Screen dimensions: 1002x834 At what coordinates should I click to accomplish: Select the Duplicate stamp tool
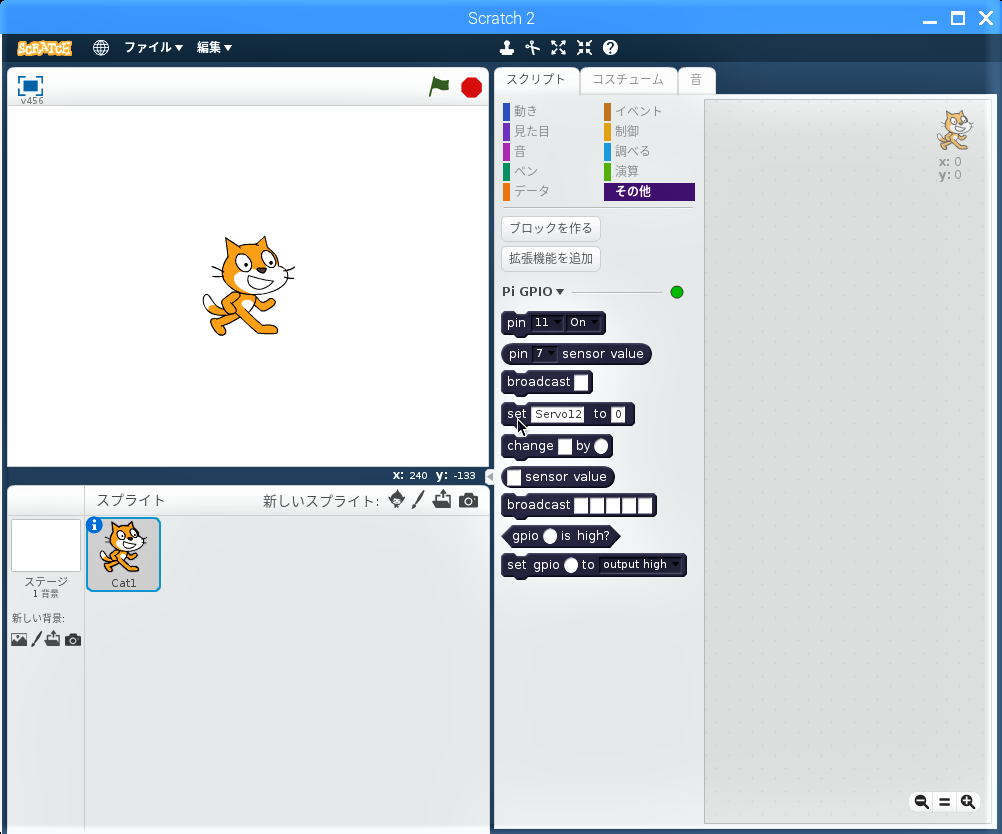tap(507, 47)
